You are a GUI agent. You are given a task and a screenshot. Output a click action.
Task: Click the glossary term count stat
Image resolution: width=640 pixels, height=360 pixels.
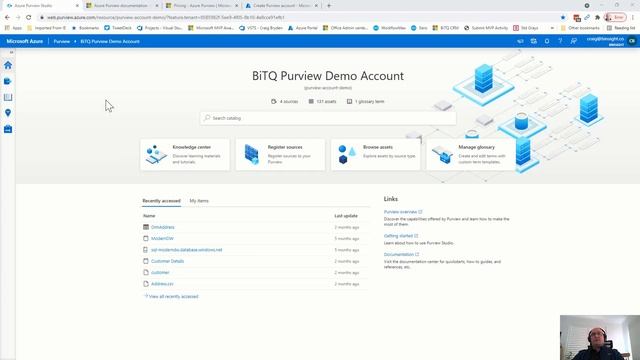coord(365,101)
